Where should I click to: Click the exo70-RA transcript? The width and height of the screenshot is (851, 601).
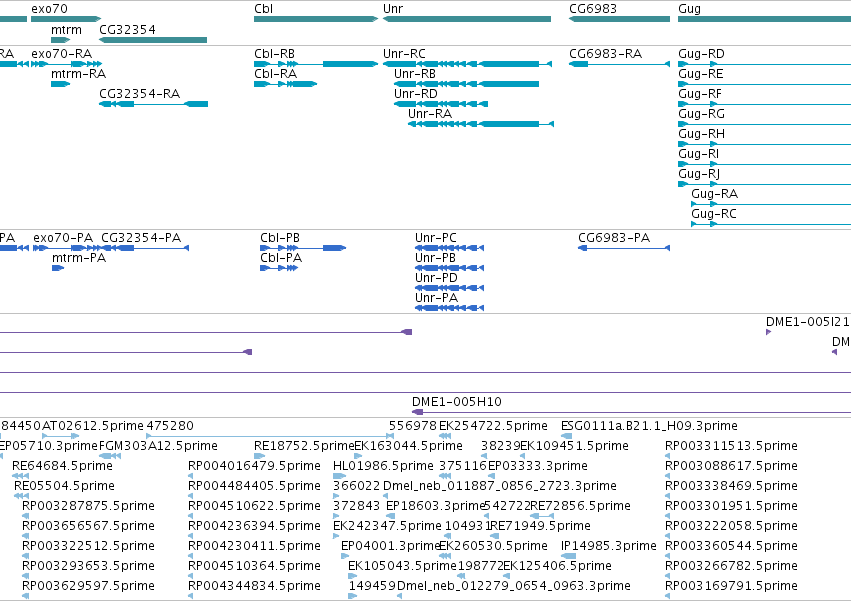66,64
